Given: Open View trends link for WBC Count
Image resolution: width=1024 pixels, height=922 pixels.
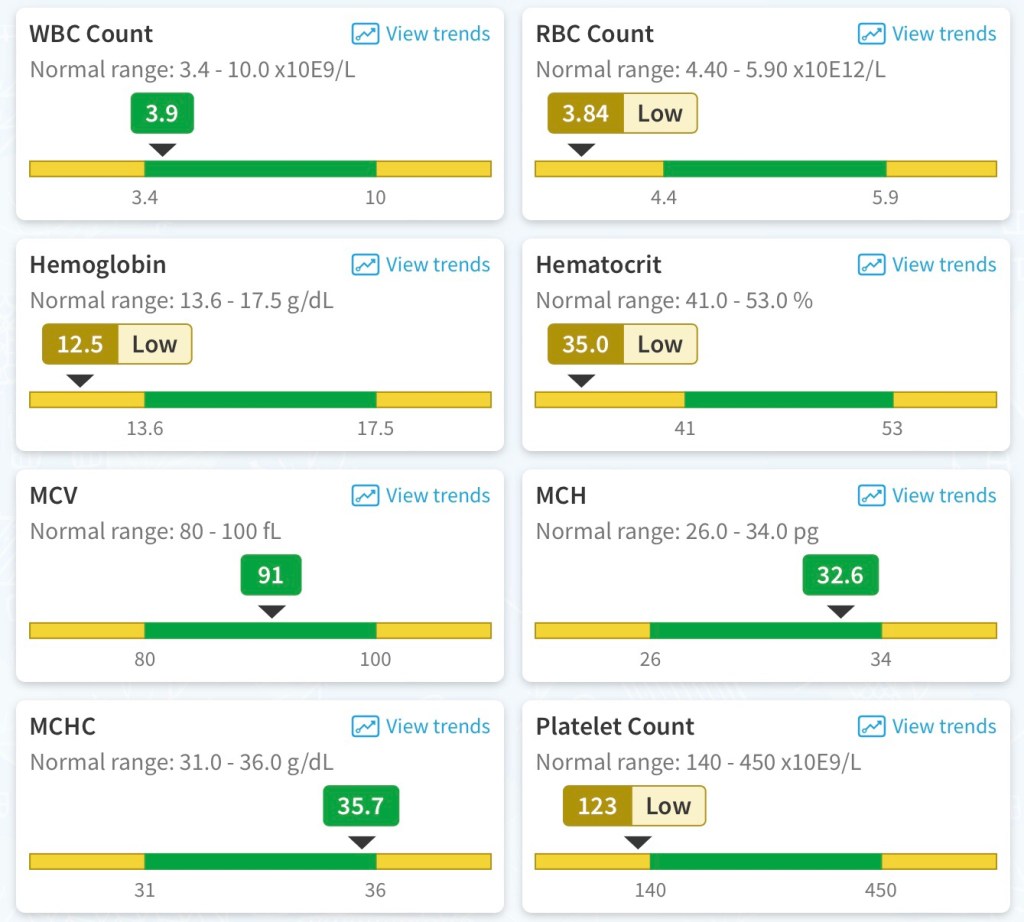Looking at the screenshot, I should point(438,34).
